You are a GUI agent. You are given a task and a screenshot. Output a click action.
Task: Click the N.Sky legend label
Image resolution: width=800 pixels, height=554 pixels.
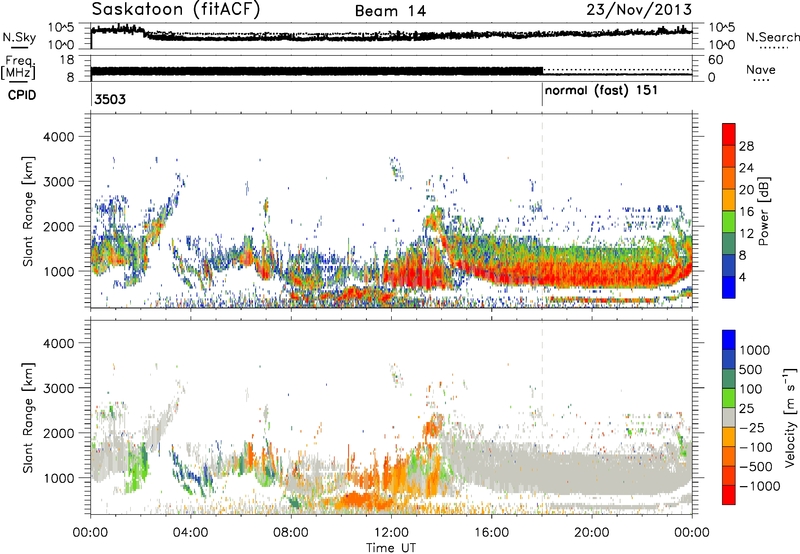(19, 37)
